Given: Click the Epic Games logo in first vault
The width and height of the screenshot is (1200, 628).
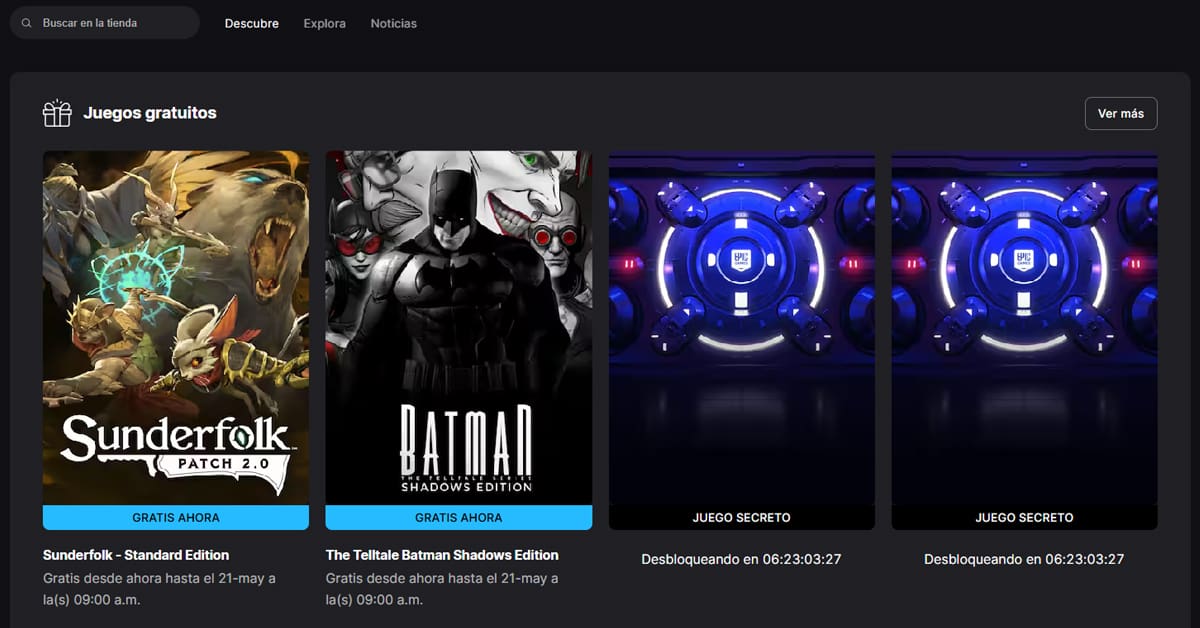Looking at the screenshot, I should coord(741,262).
